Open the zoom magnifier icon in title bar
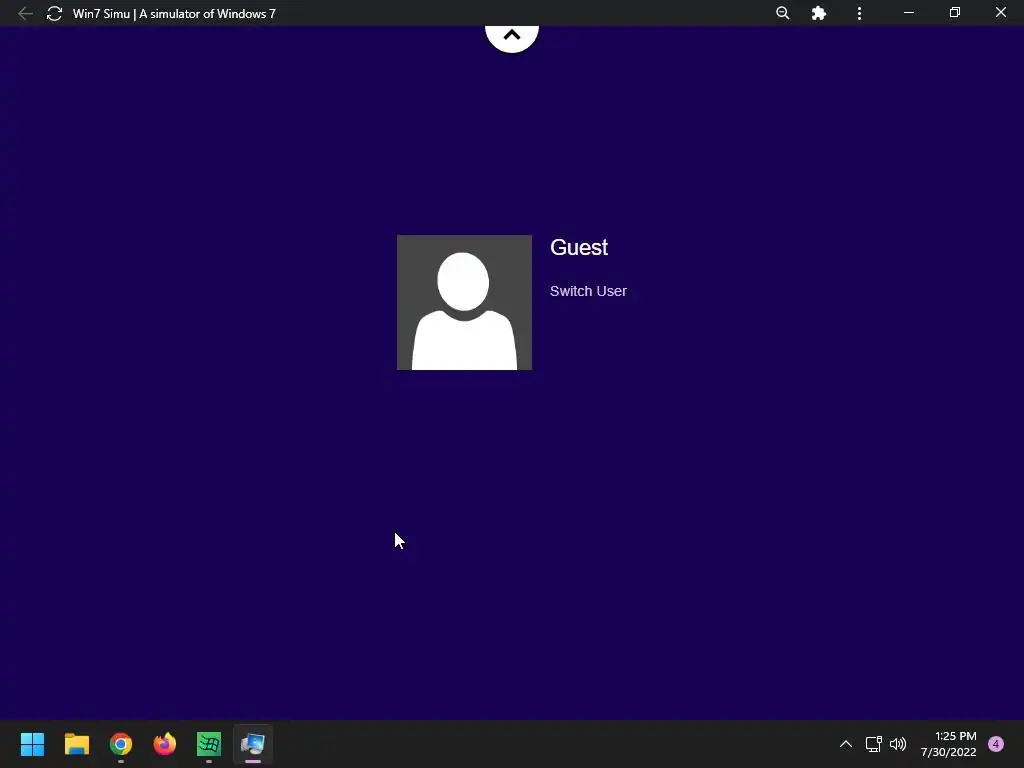The image size is (1024, 768). point(782,13)
